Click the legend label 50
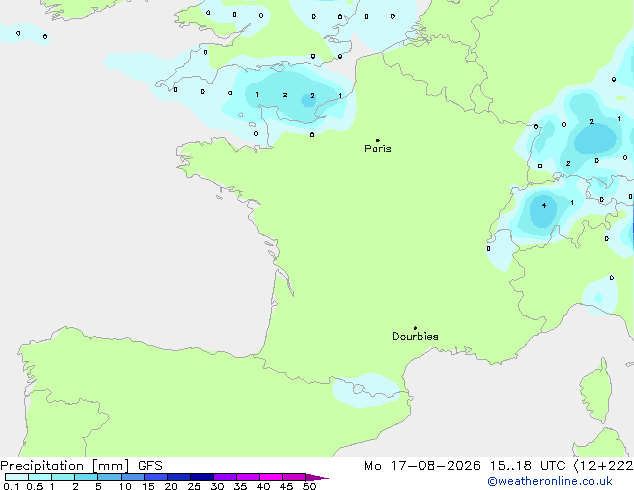Viewport: 634px width, 490px height. [309, 486]
